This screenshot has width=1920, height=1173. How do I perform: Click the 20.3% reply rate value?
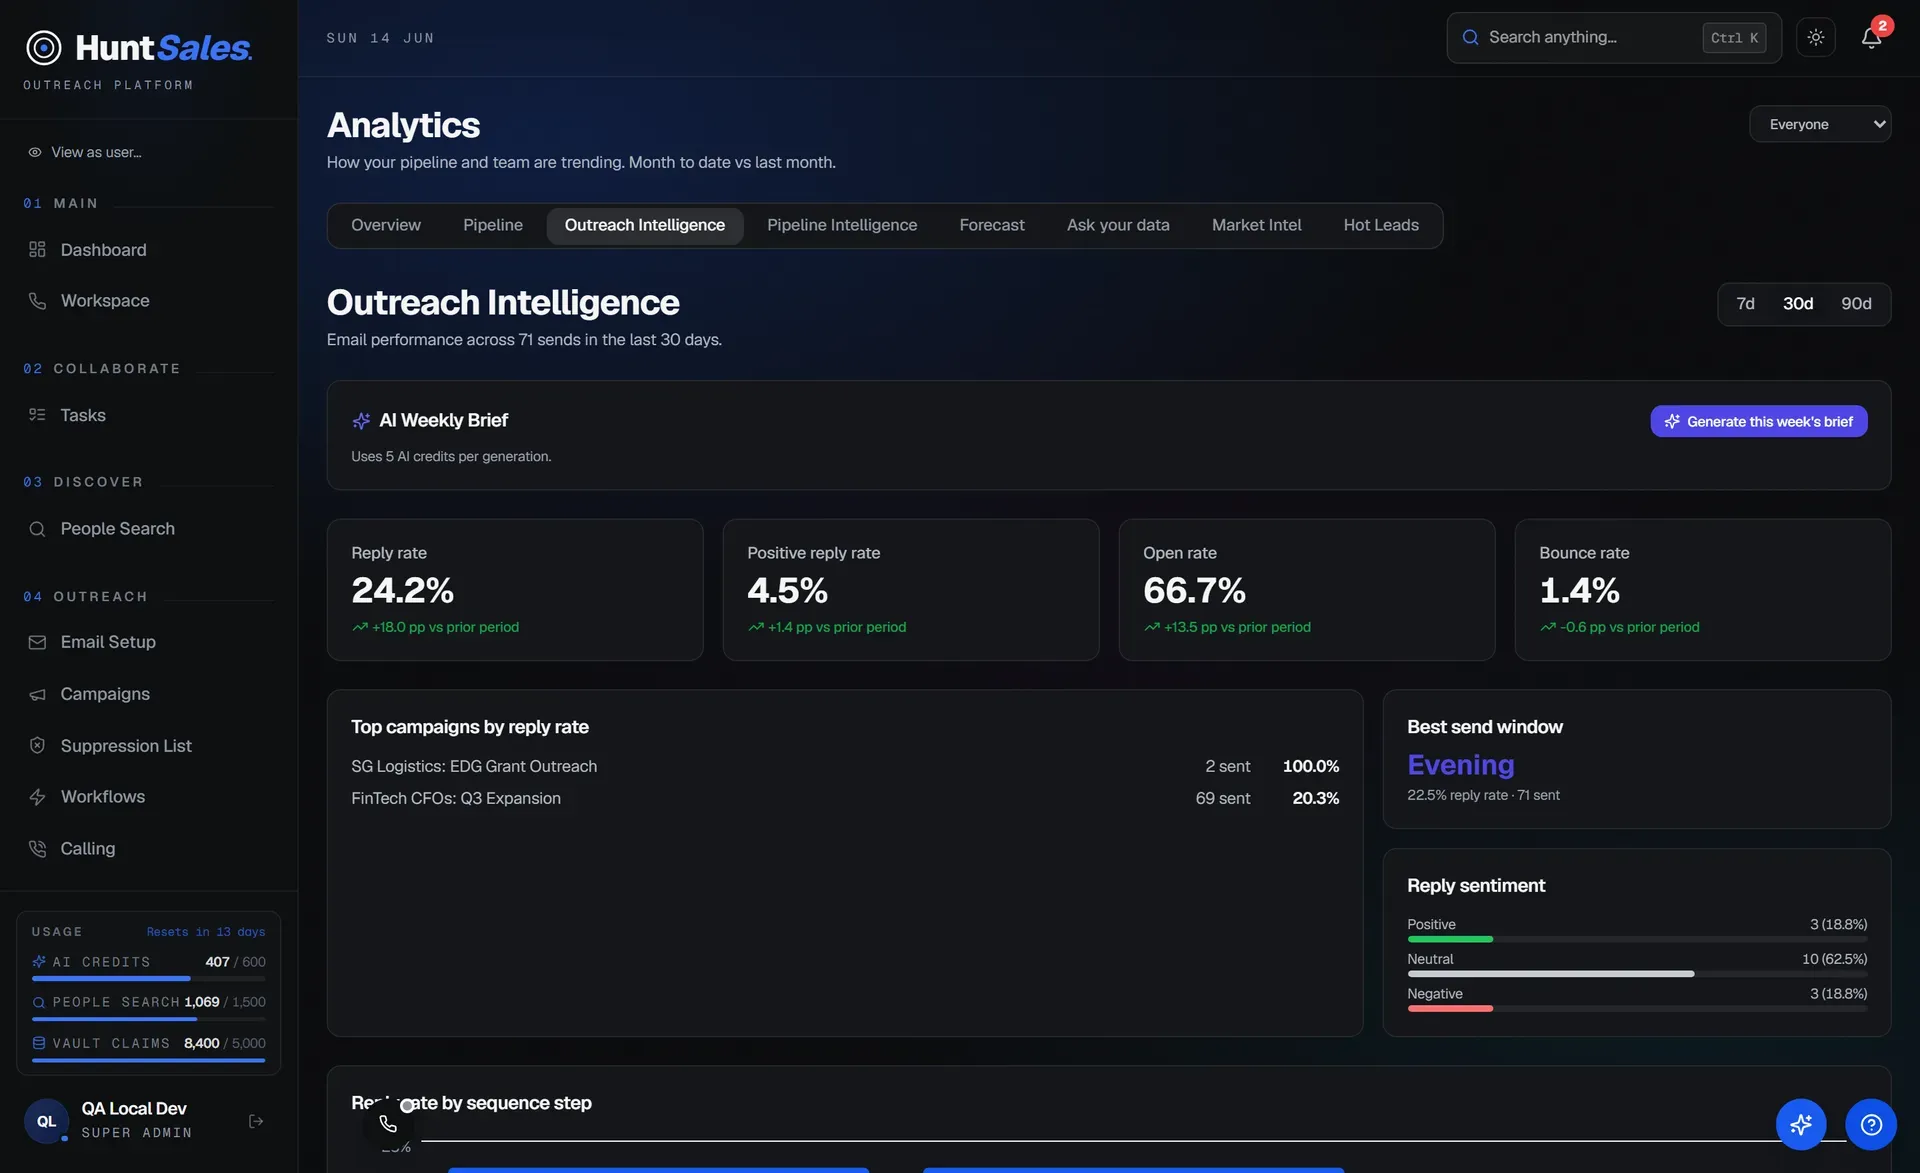pyautogui.click(x=1315, y=799)
